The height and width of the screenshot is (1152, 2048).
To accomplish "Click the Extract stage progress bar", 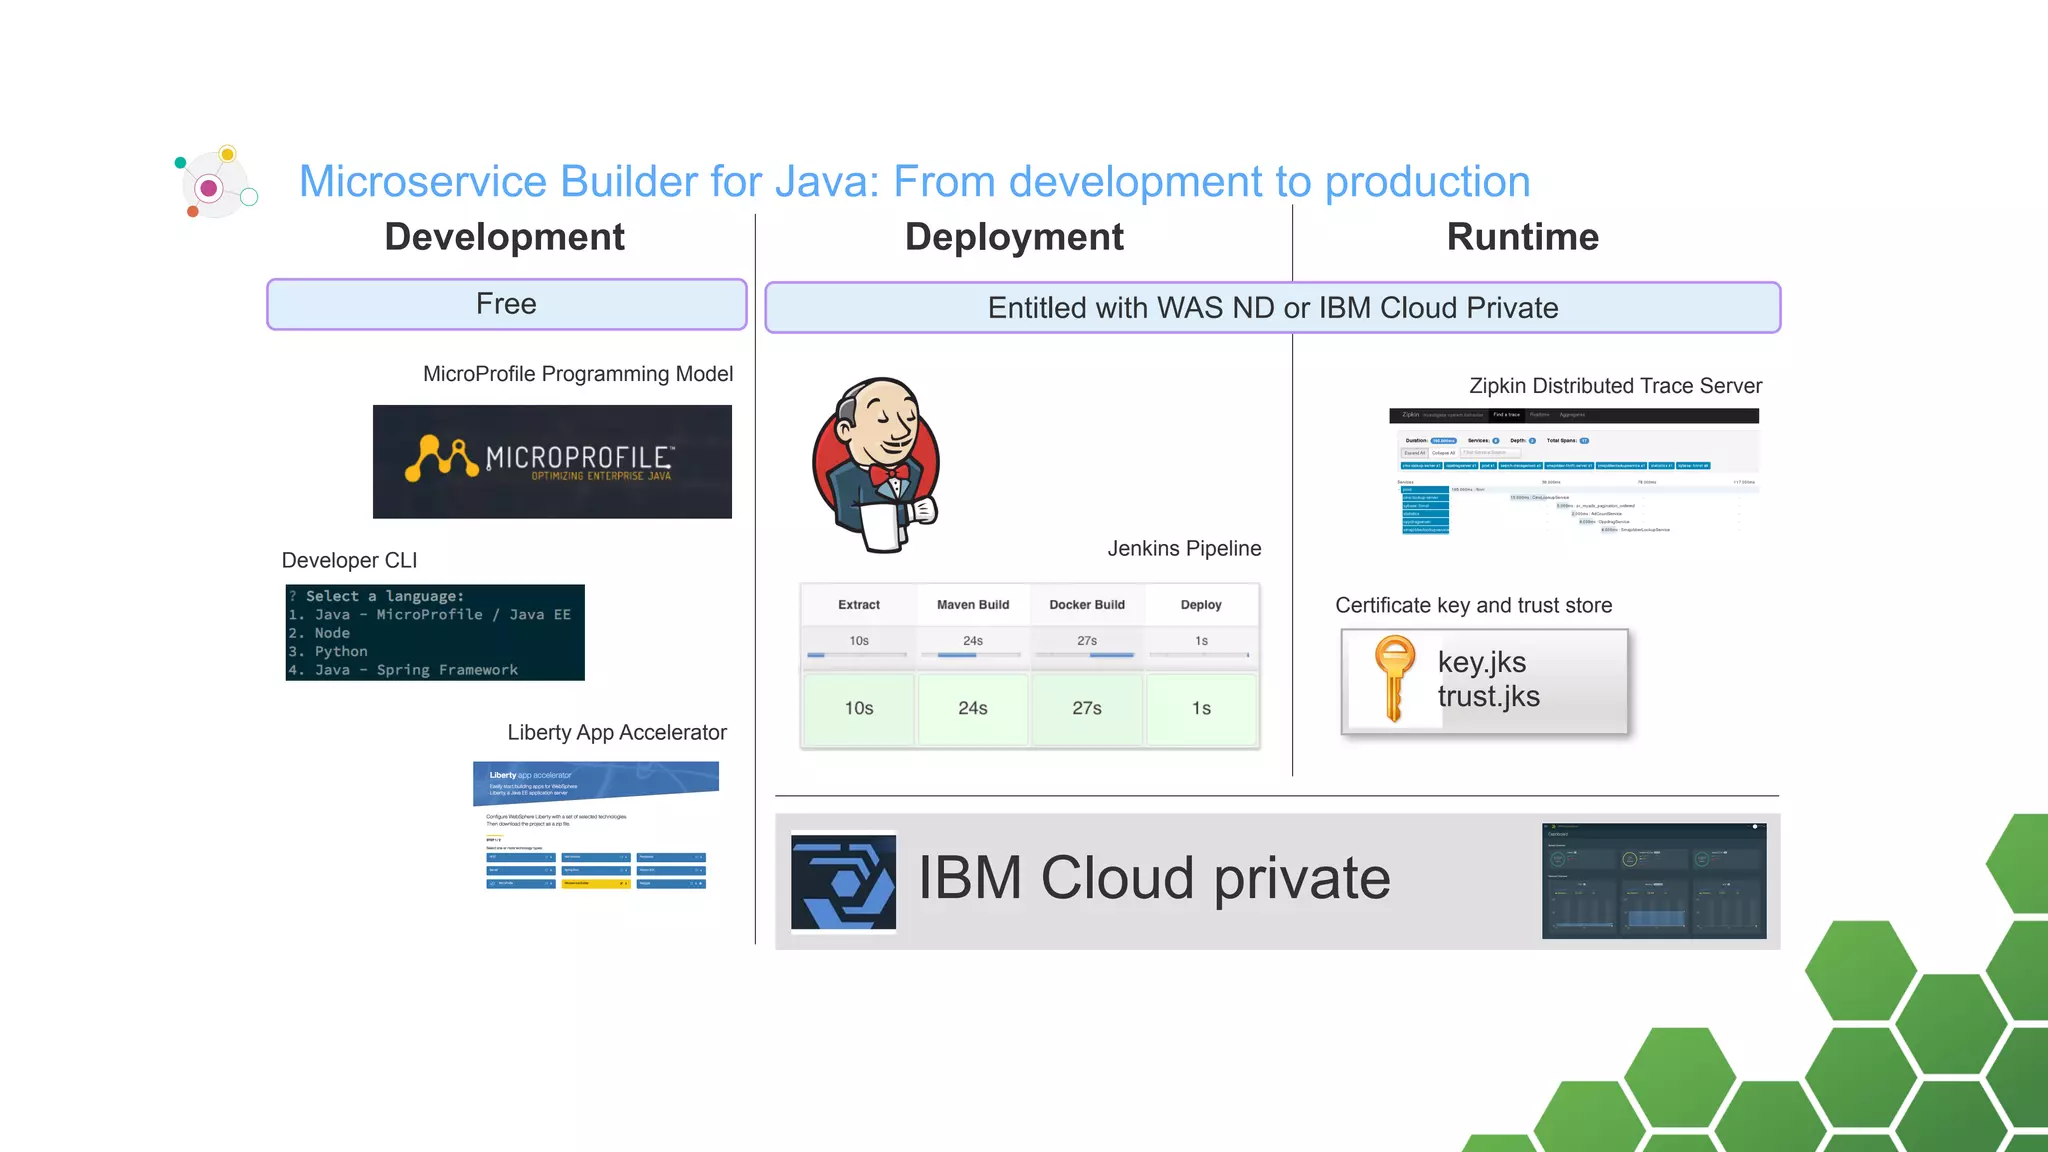I will click(x=857, y=655).
